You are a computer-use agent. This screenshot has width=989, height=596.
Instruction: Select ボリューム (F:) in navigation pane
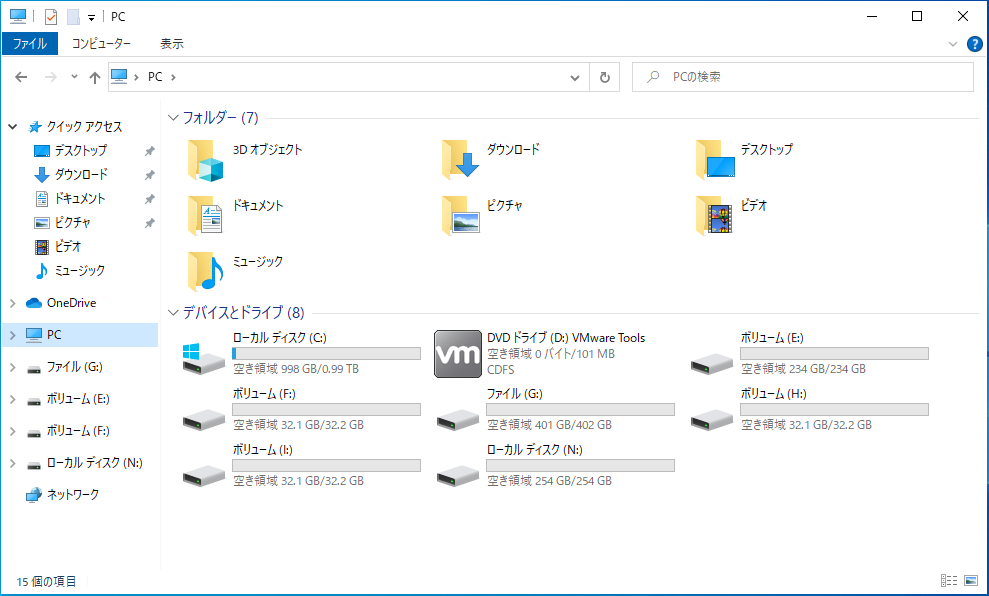[78, 431]
